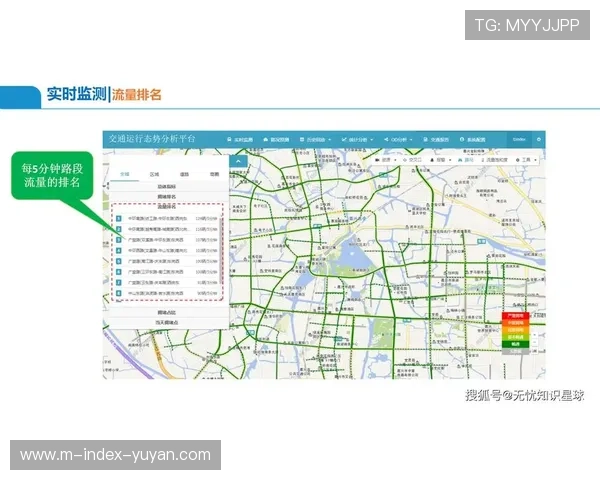
Task: Expand the 统计分析 navigation dropdown
Action: click(x=357, y=140)
